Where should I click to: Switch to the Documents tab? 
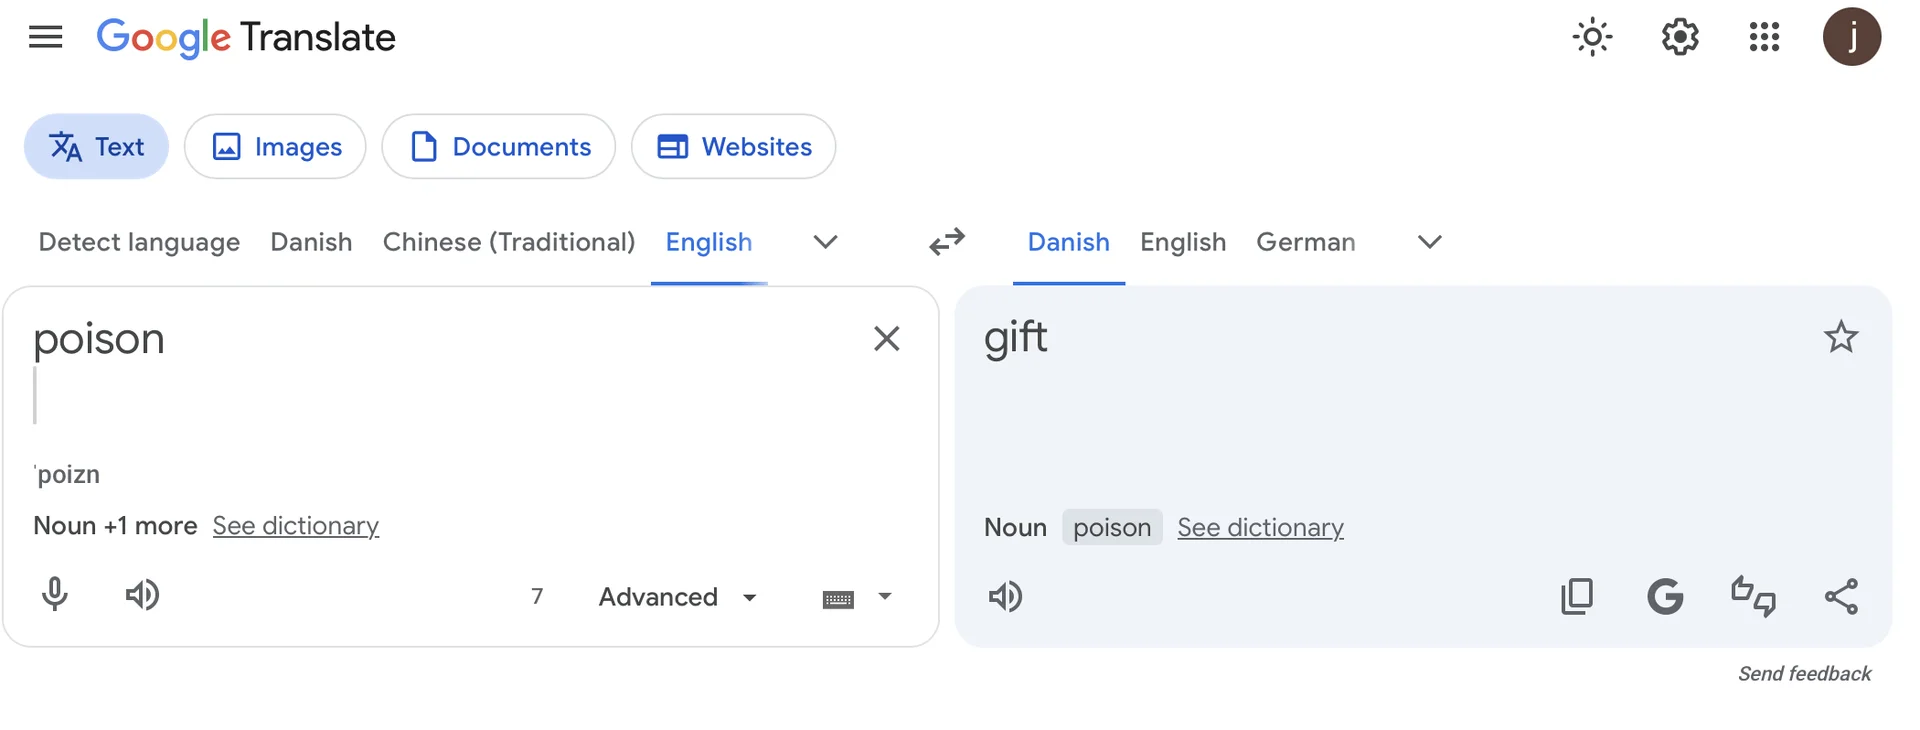(499, 147)
